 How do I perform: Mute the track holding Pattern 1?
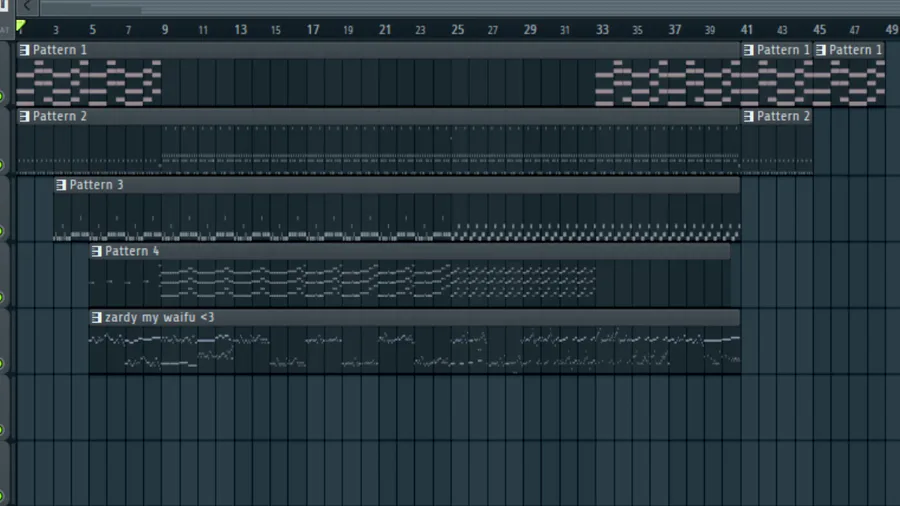[x=2, y=96]
